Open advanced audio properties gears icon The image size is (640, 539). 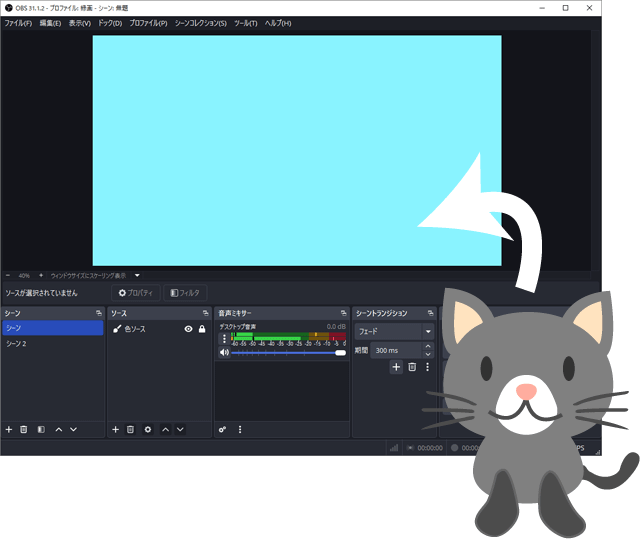point(222,429)
